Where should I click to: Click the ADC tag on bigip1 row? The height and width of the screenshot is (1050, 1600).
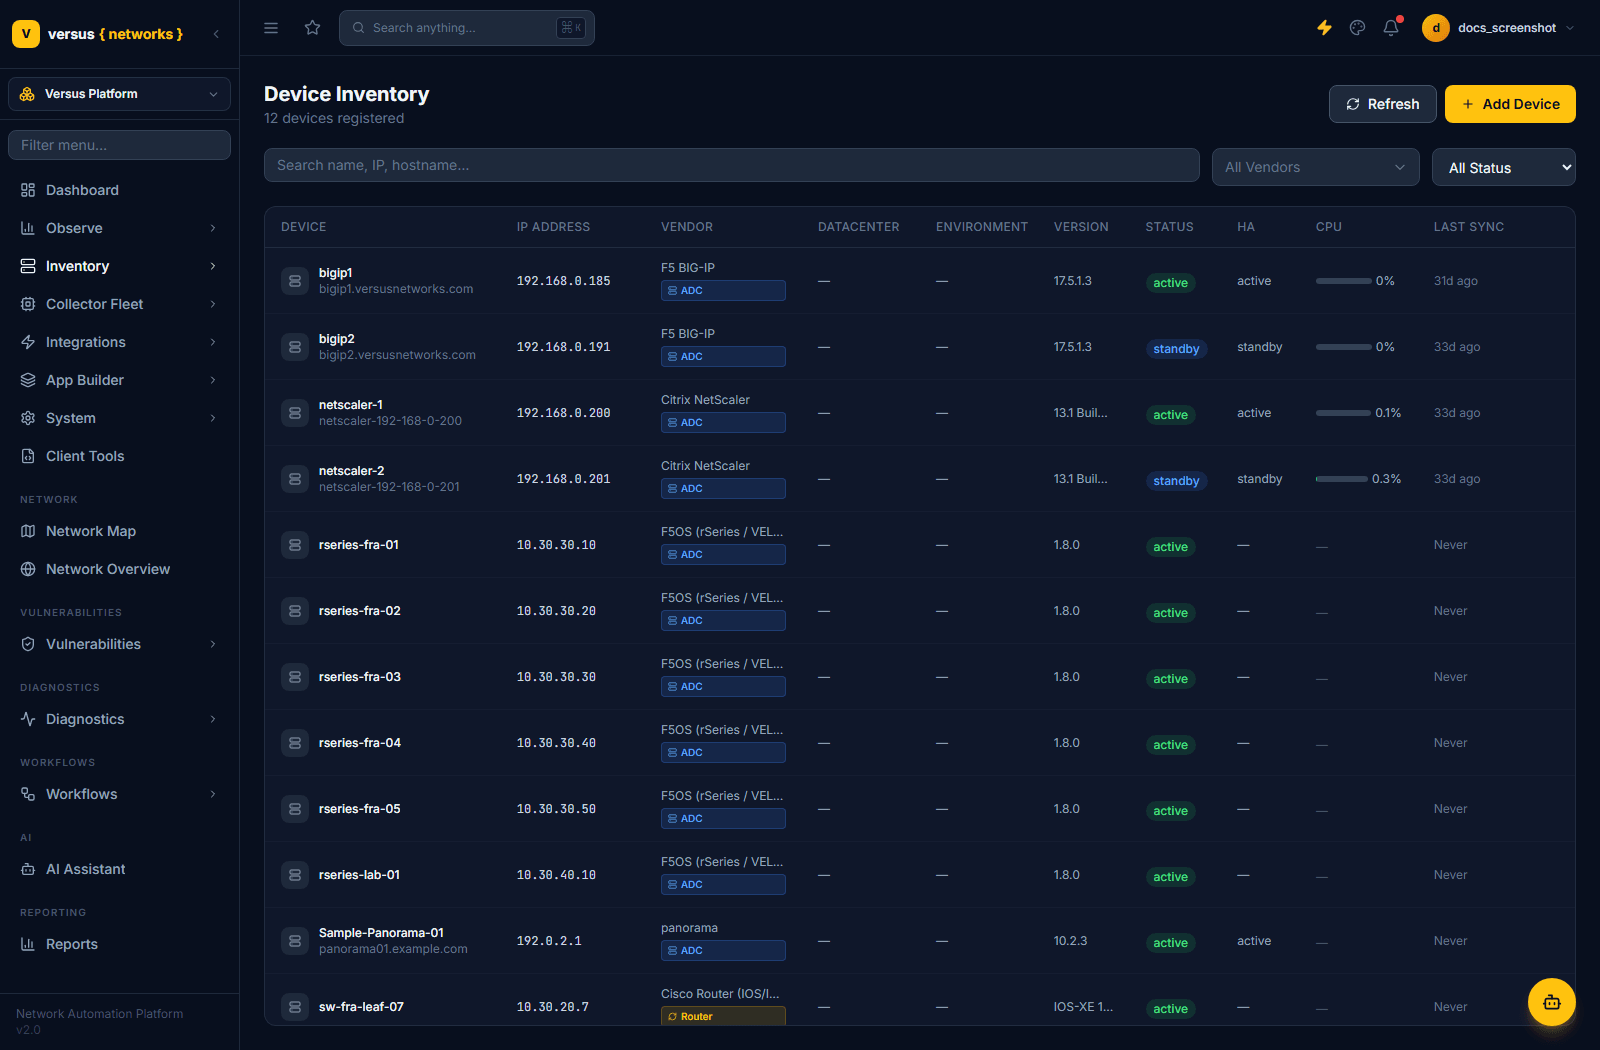click(x=723, y=291)
